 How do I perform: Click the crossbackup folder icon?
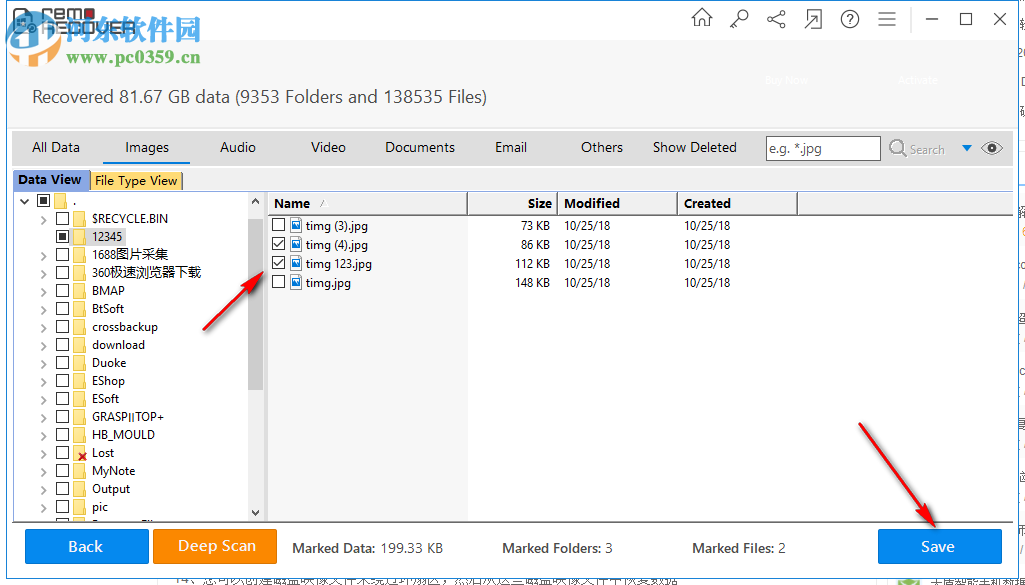[80, 327]
